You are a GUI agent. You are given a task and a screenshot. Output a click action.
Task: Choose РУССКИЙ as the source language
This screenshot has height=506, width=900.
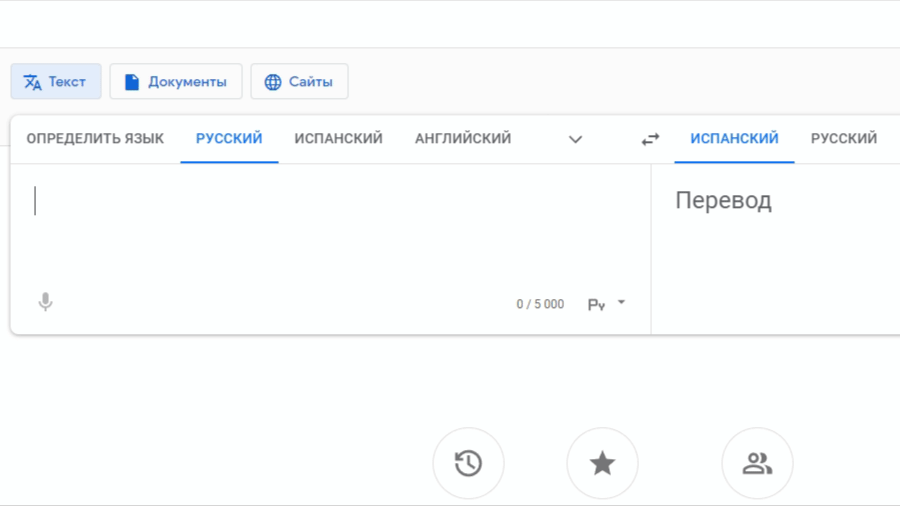point(229,138)
